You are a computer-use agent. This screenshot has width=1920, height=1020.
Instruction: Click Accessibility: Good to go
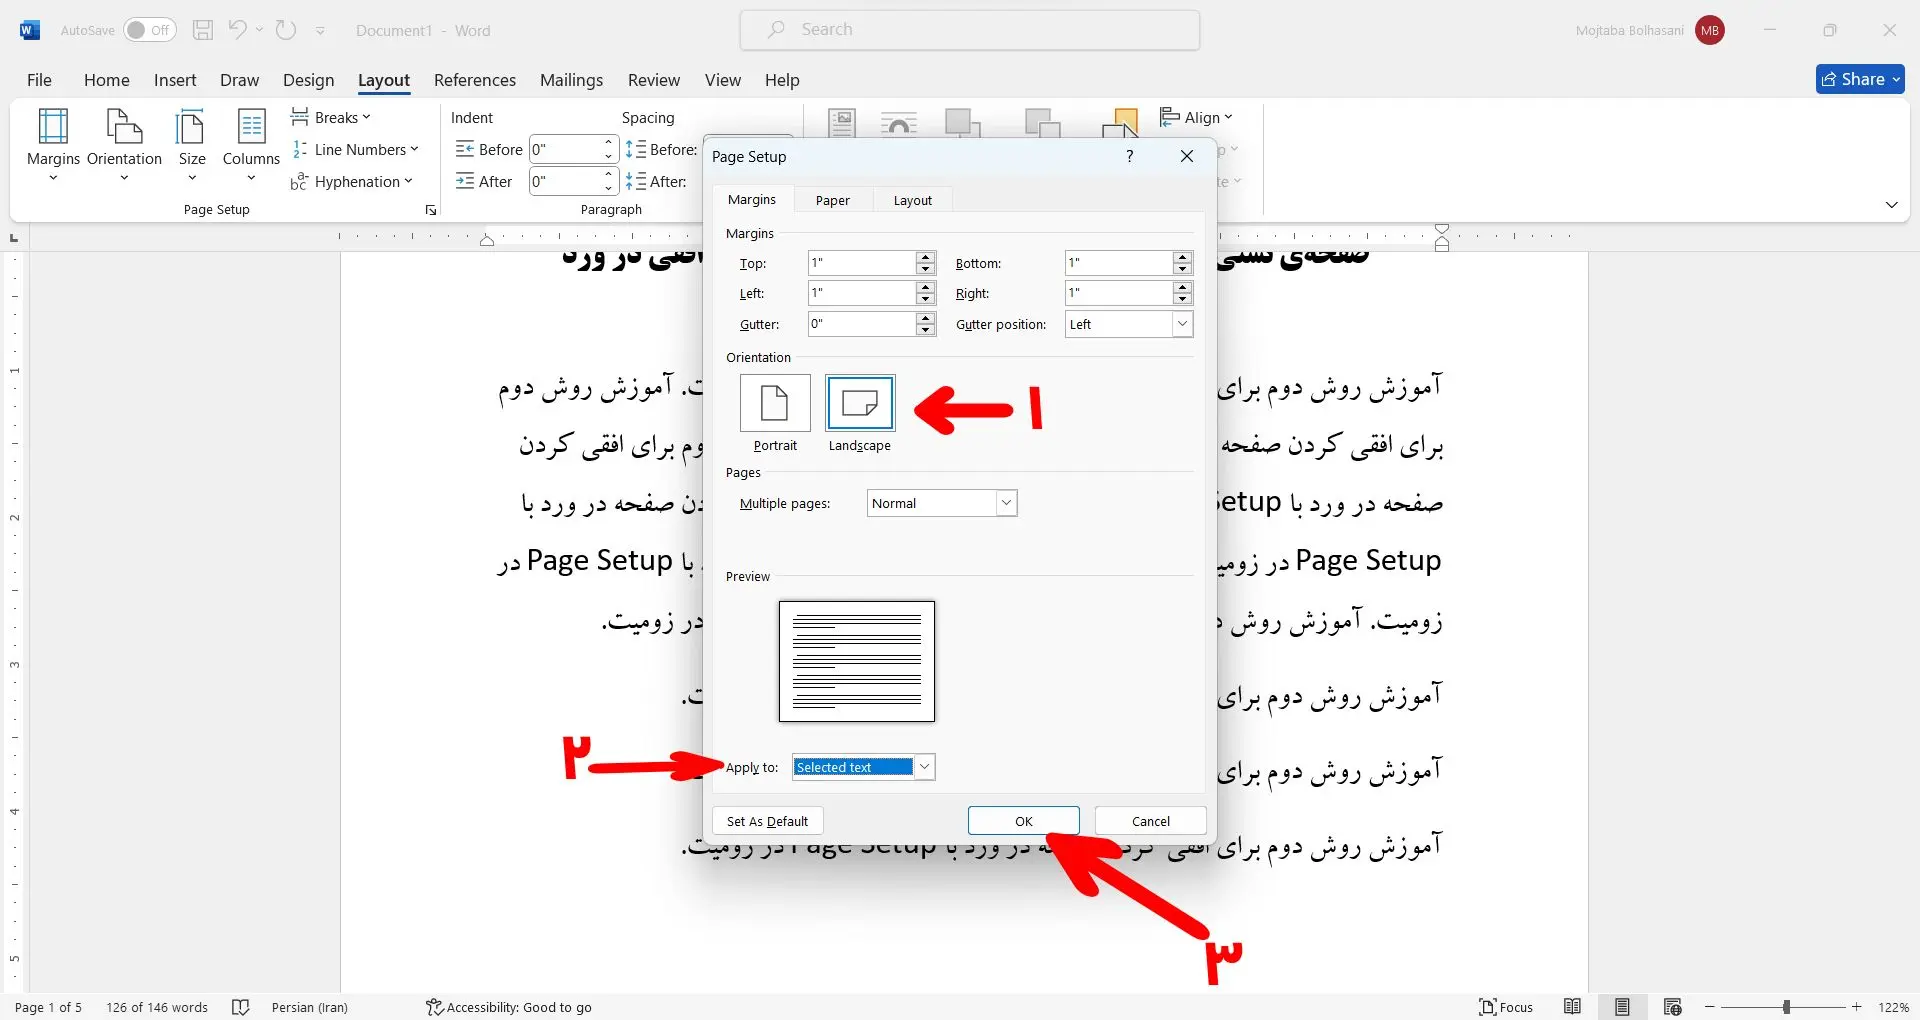[509, 1007]
